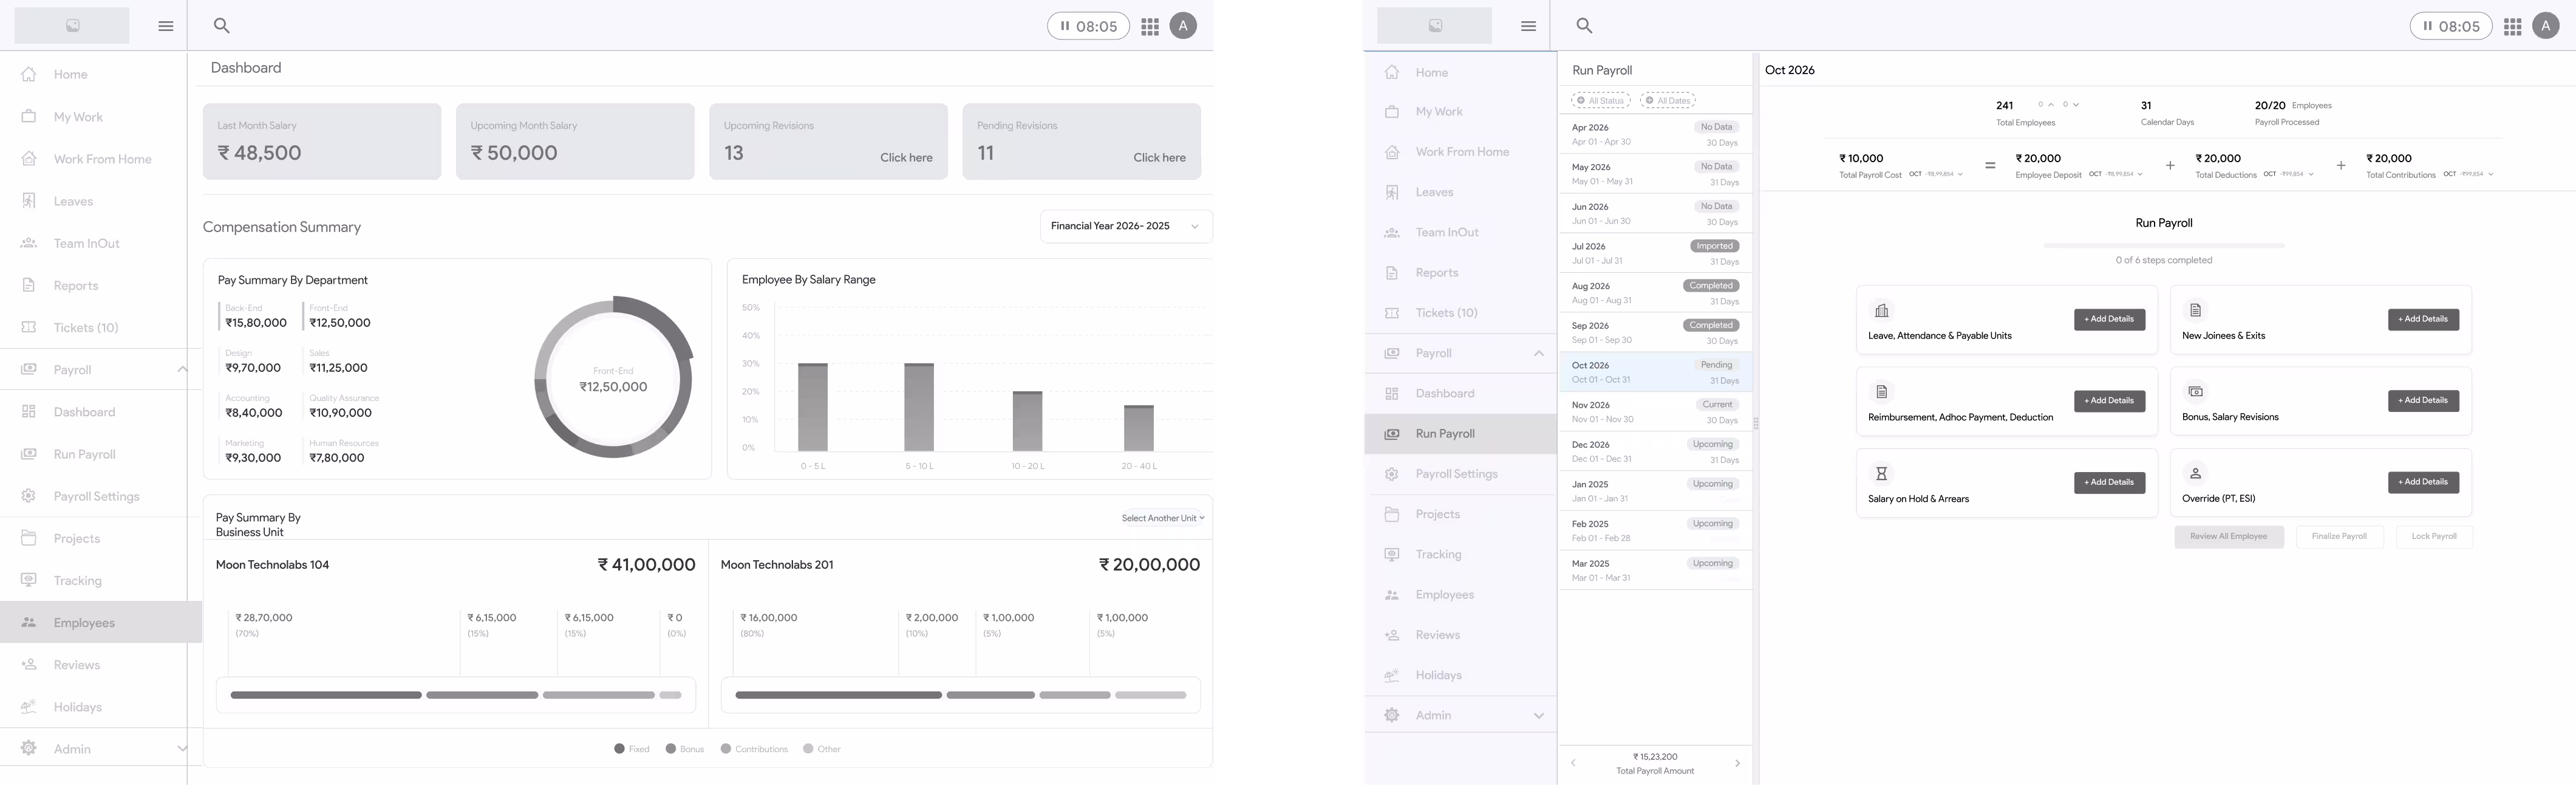The height and width of the screenshot is (785, 2576).
Task: Click Add Details for New Joinees & Exits
Action: [2423, 319]
